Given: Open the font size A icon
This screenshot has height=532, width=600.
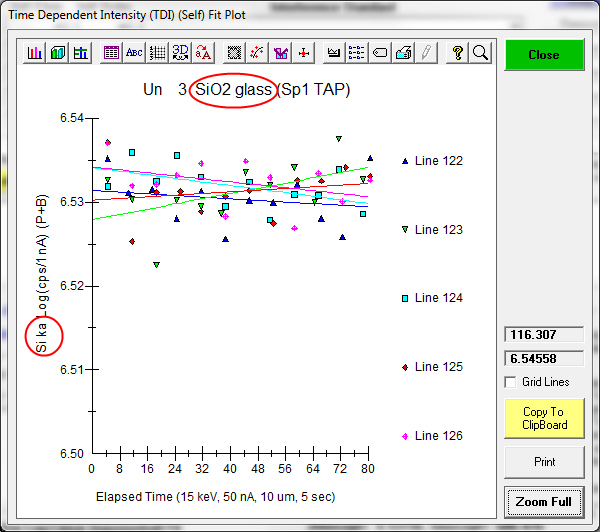Looking at the screenshot, I should [203, 53].
